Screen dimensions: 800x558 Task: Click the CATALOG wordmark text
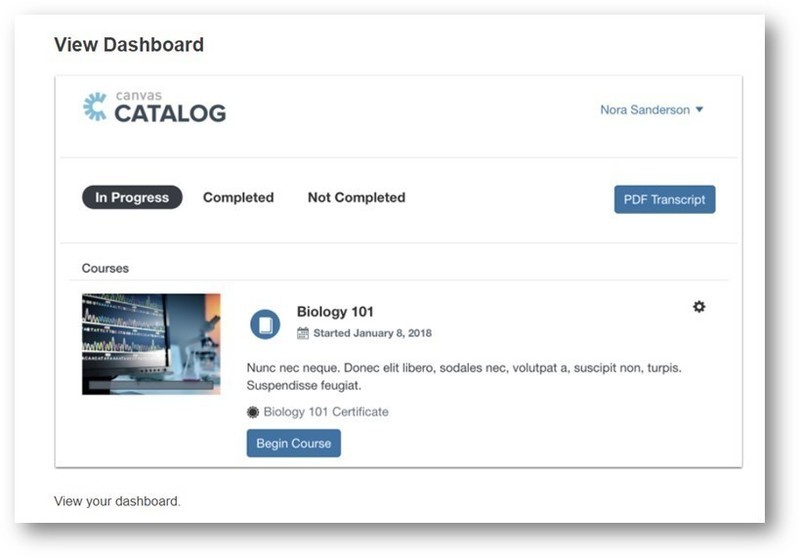[170, 113]
